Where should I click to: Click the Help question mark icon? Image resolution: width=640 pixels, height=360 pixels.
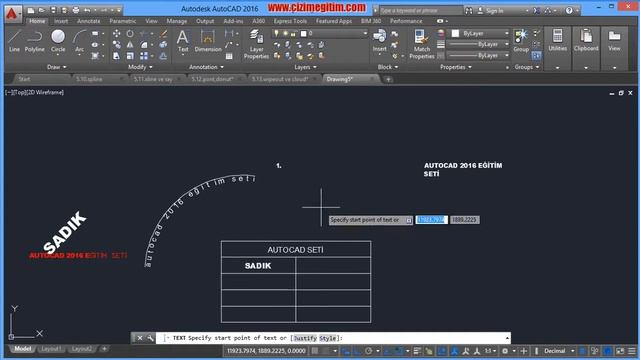pyautogui.click(x=569, y=11)
